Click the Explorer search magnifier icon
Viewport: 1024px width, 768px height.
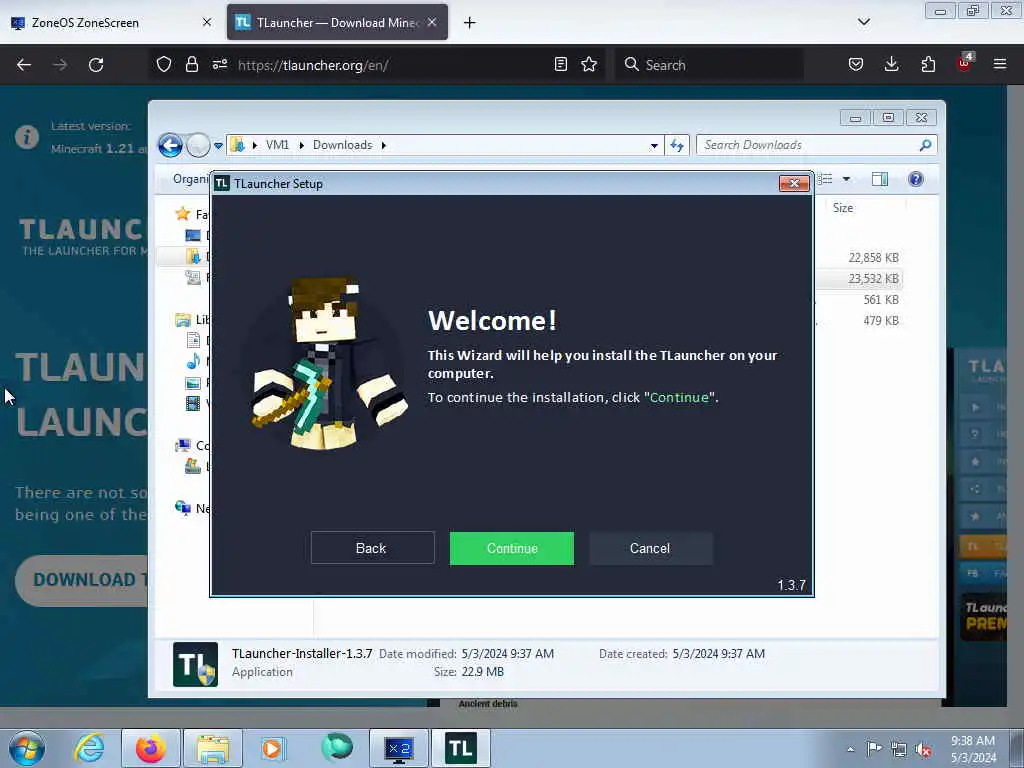click(x=925, y=145)
